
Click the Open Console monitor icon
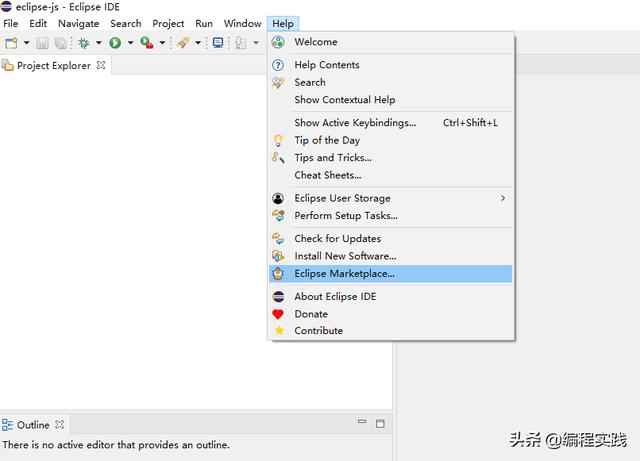tap(218, 42)
